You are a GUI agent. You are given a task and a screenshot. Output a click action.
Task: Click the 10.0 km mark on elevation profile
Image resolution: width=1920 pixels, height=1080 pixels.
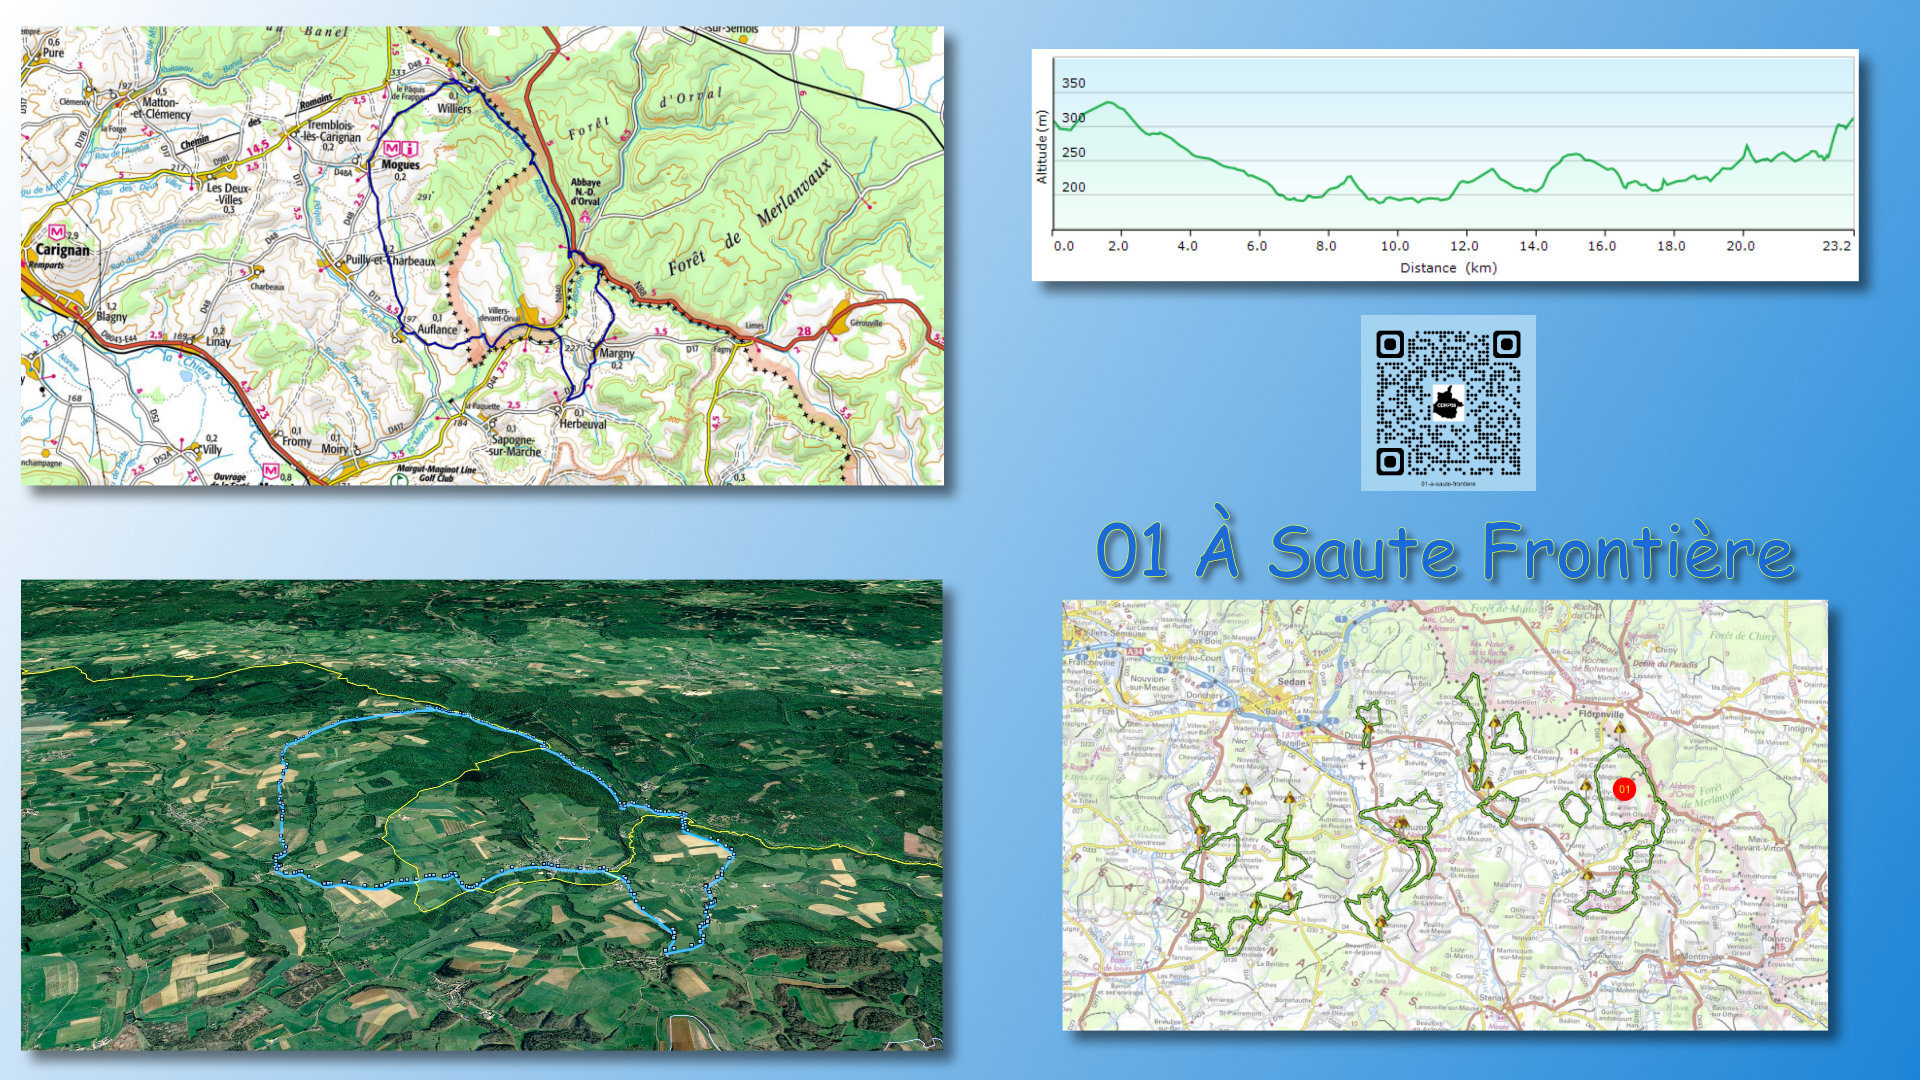coord(1394,246)
